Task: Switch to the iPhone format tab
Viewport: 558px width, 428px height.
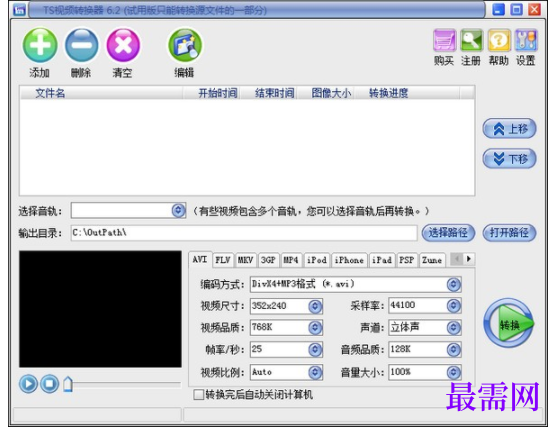Action: click(349, 260)
